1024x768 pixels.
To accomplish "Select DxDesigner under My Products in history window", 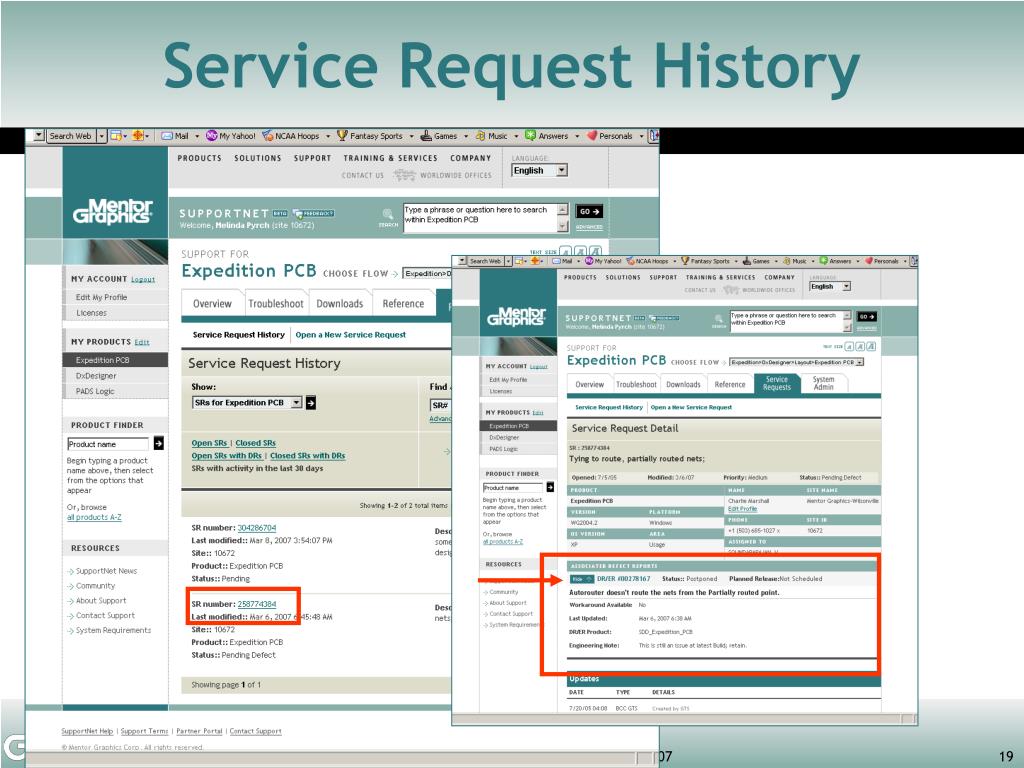I will pyautogui.click(x=96, y=376).
